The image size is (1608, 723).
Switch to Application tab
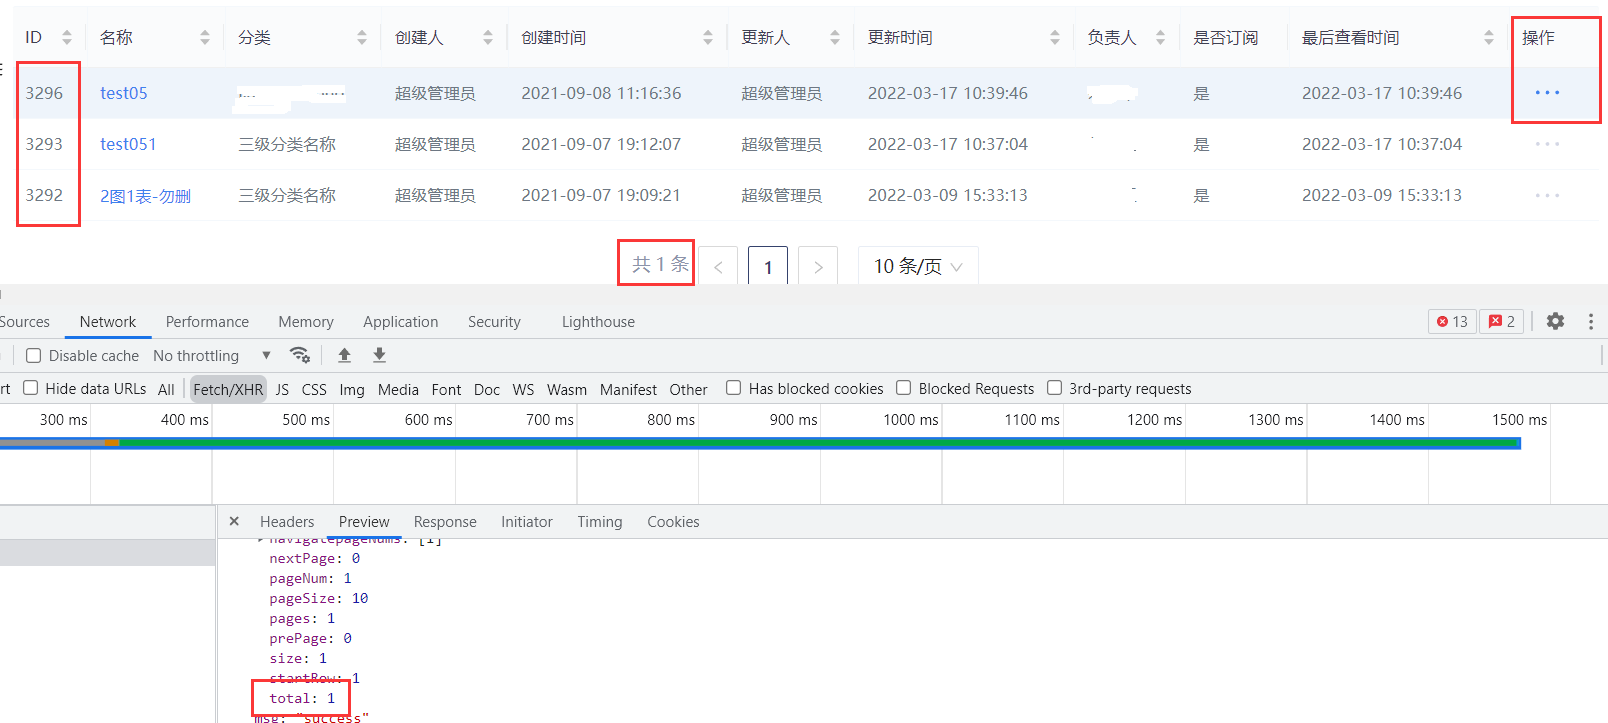(x=401, y=322)
